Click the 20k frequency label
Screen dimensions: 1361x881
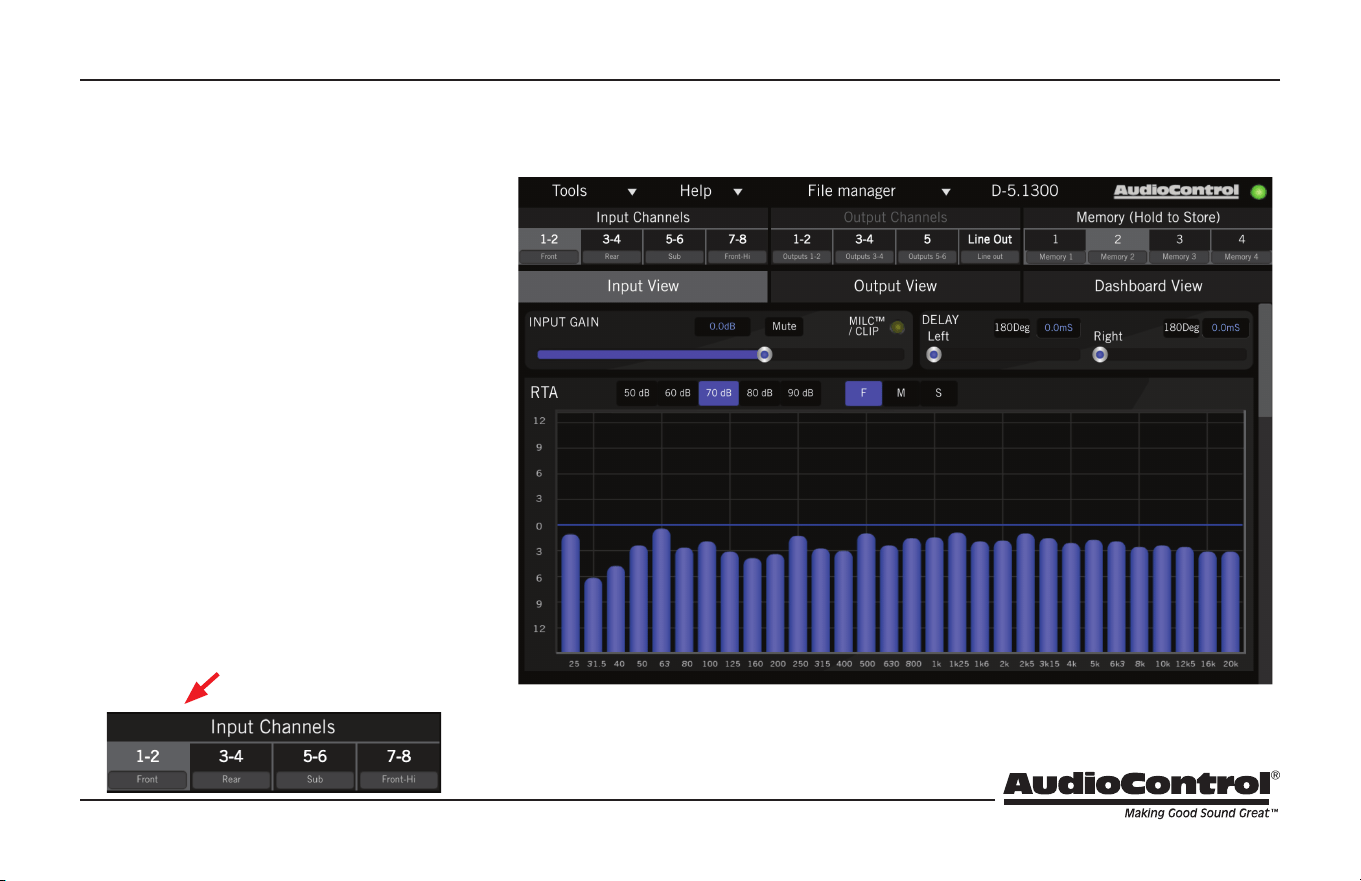point(1231,664)
